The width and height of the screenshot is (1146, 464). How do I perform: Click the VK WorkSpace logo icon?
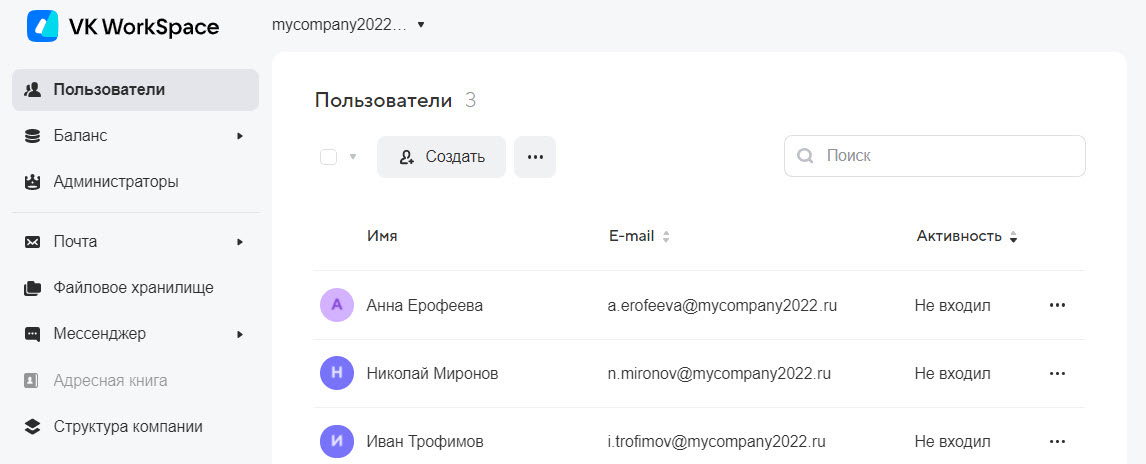(42, 26)
